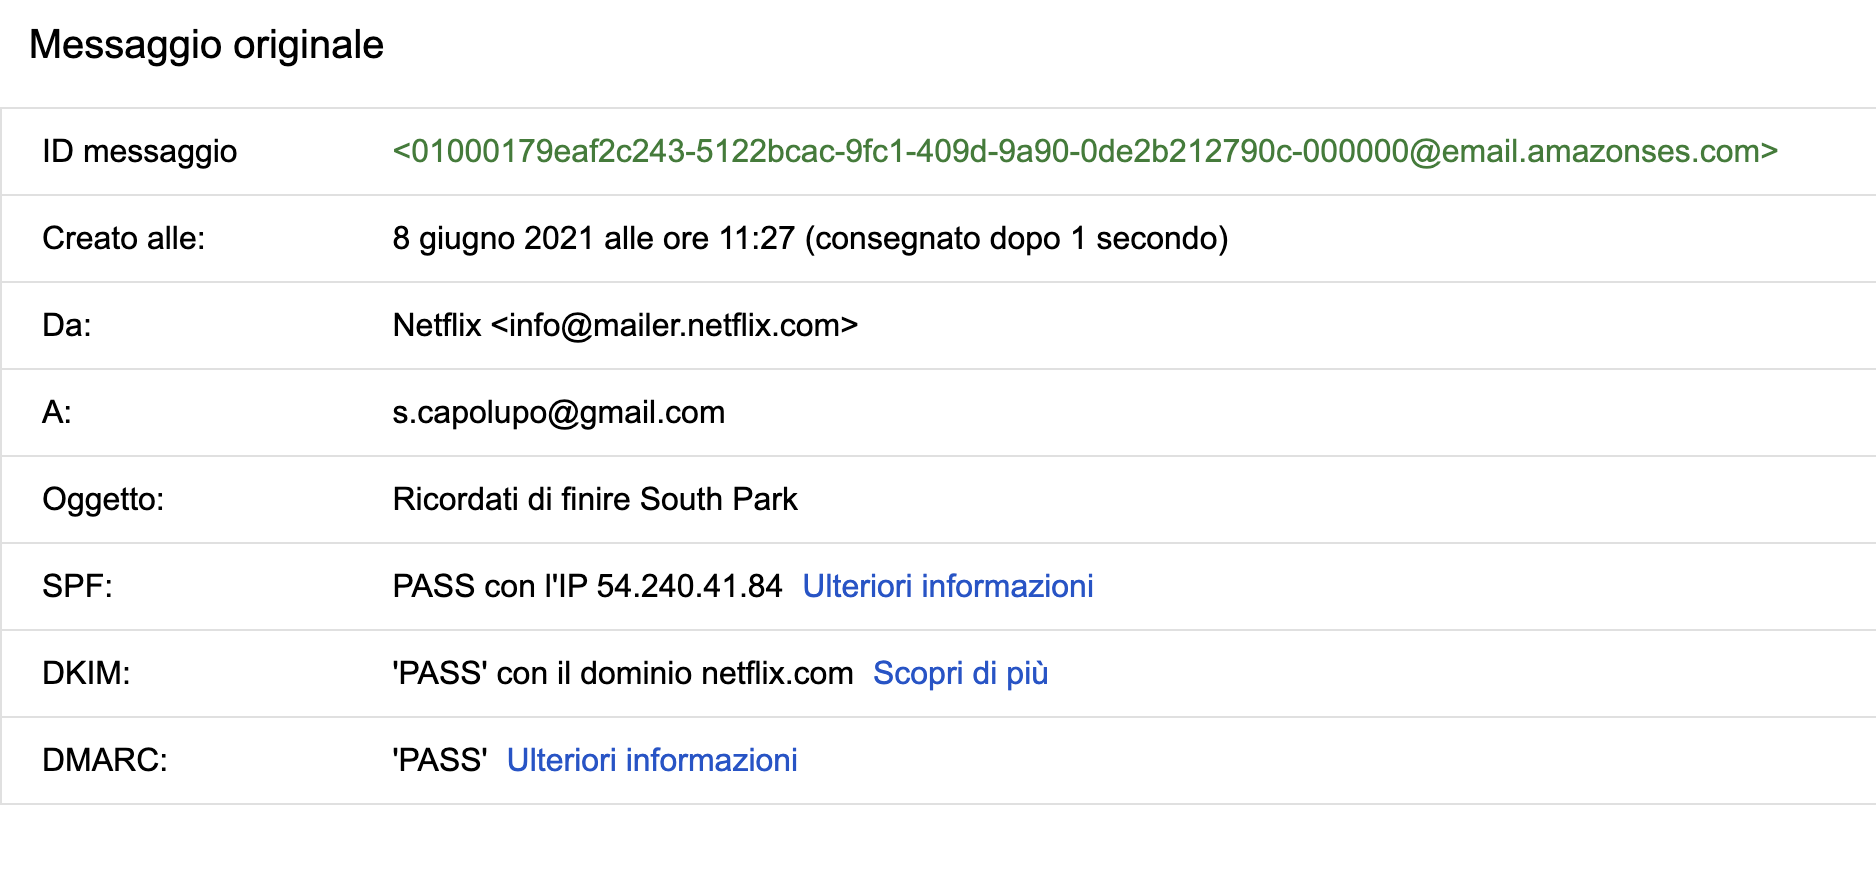The height and width of the screenshot is (870, 1876).
Task: Click the PASS con l'IP 54.240.41.84 text
Action: [x=587, y=586]
